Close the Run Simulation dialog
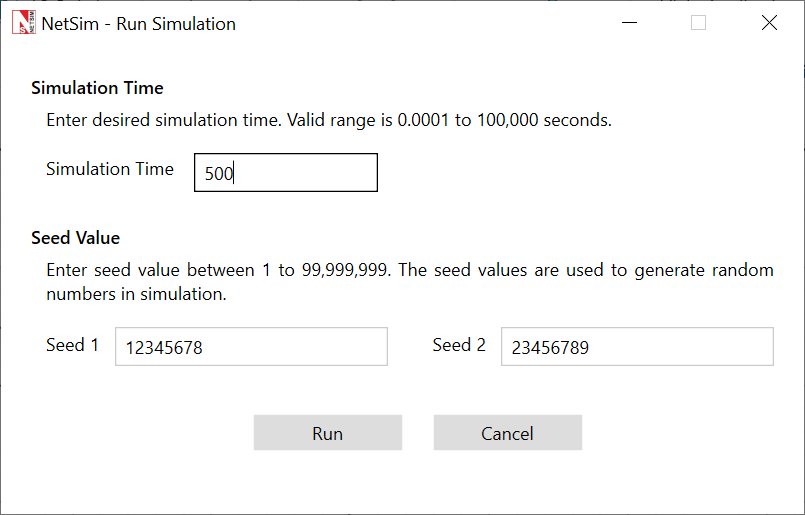Image resolution: width=805 pixels, height=515 pixels. [769, 23]
